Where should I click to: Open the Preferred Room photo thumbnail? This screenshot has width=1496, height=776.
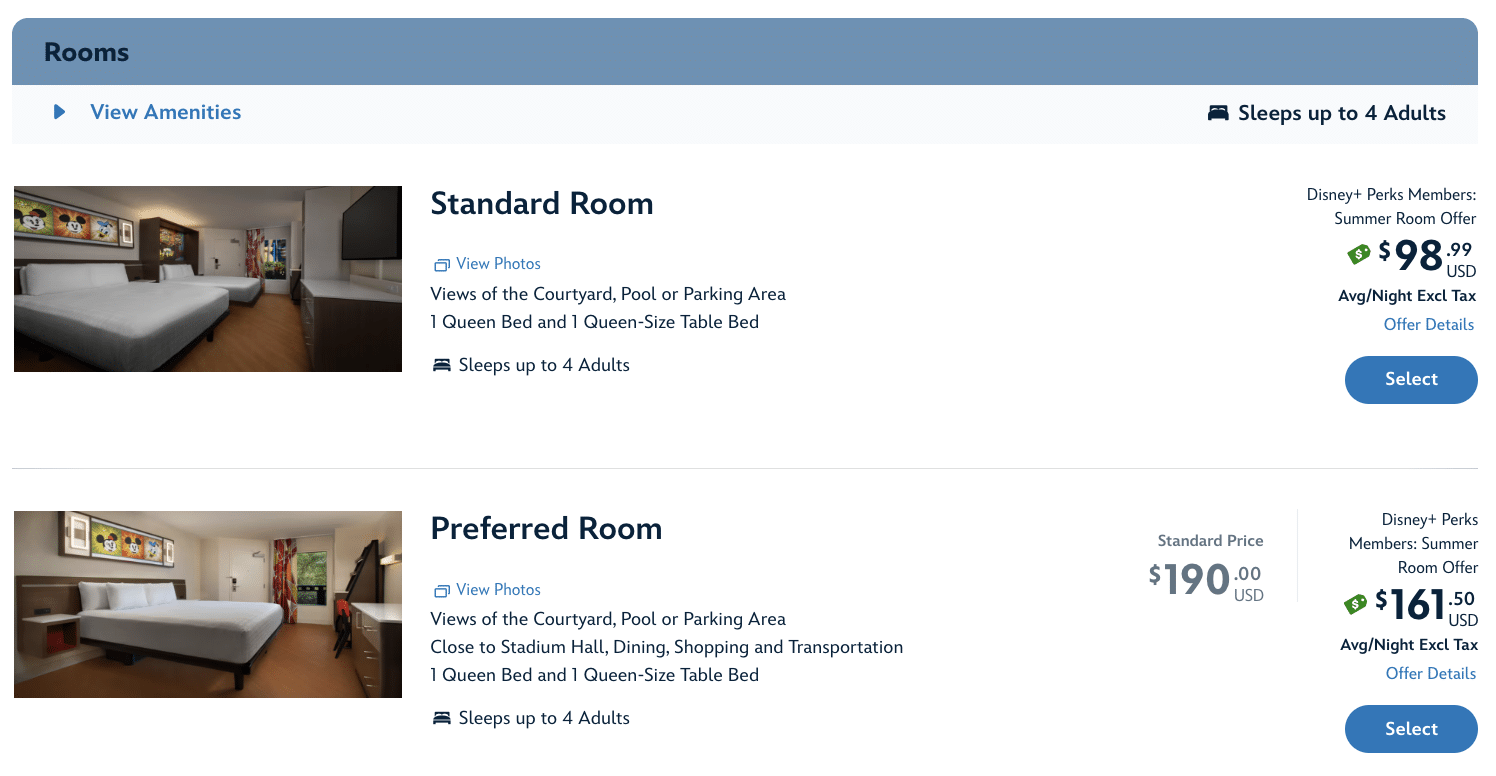coord(208,604)
